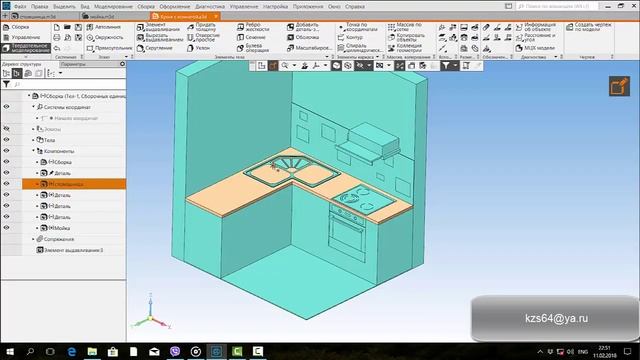The width and height of the screenshot is (640, 360).
Task: Open МЦХ модели tool
Action: click(x=535, y=48)
